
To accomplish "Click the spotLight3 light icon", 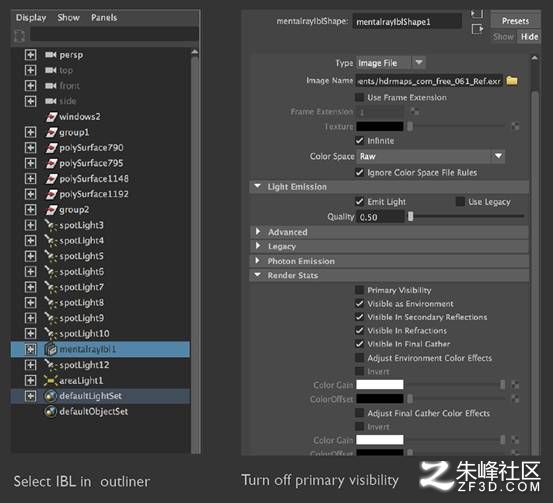I will pyautogui.click(x=51, y=225).
